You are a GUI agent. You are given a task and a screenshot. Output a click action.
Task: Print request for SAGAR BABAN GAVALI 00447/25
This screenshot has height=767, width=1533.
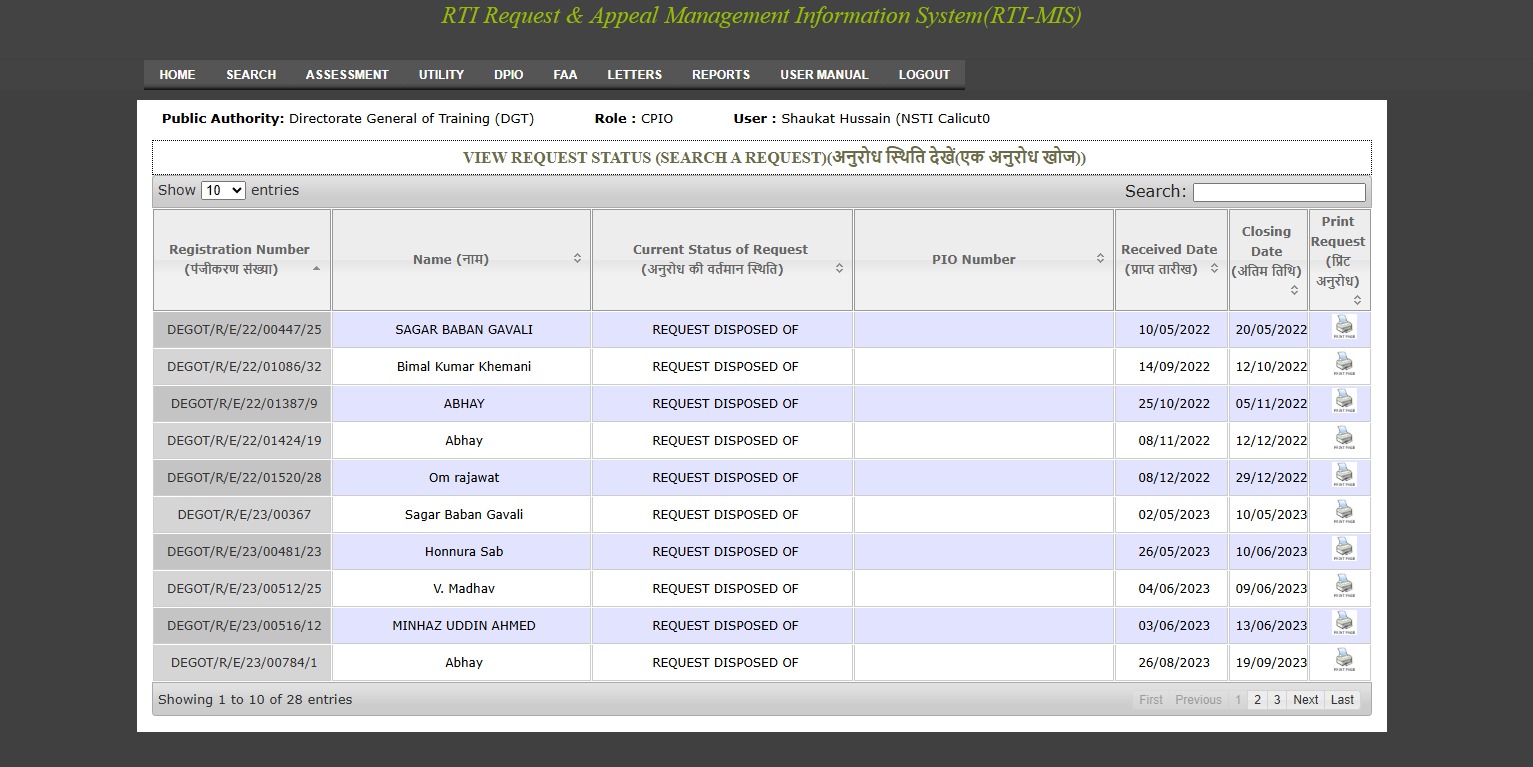(x=1344, y=328)
